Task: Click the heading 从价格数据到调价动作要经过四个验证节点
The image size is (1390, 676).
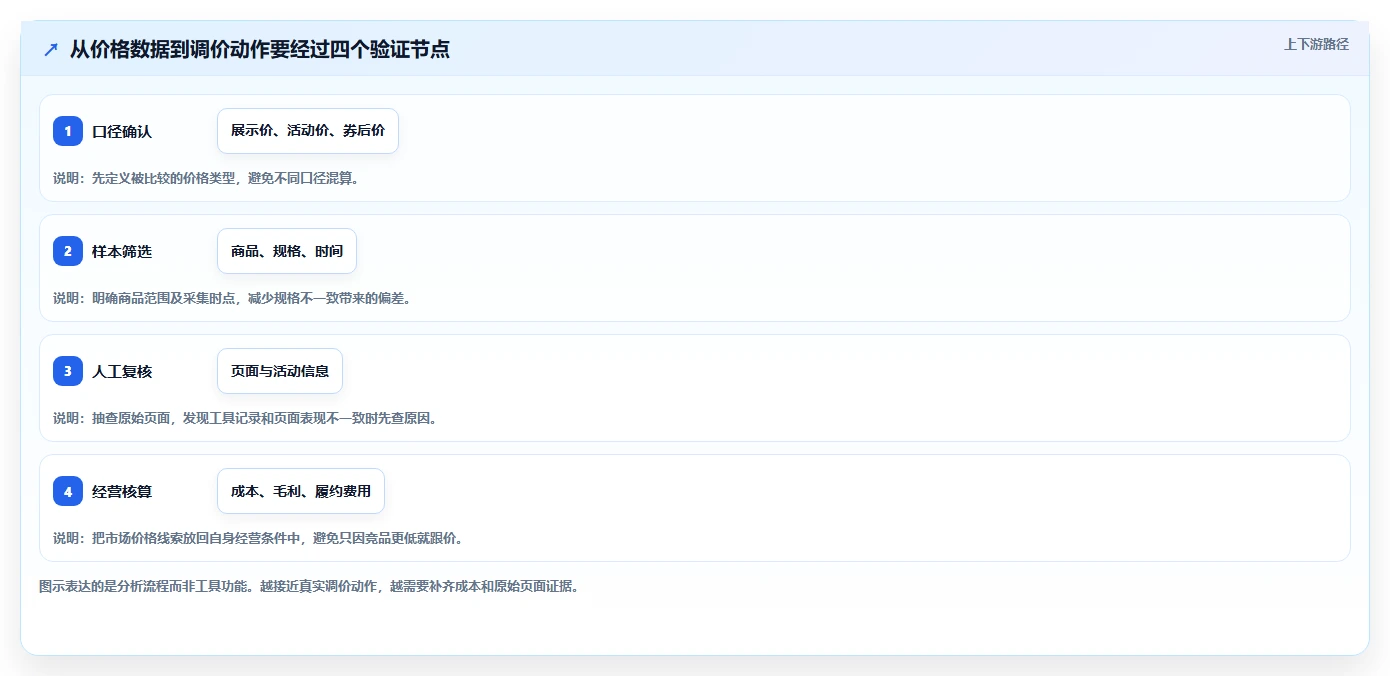Action: [260, 49]
